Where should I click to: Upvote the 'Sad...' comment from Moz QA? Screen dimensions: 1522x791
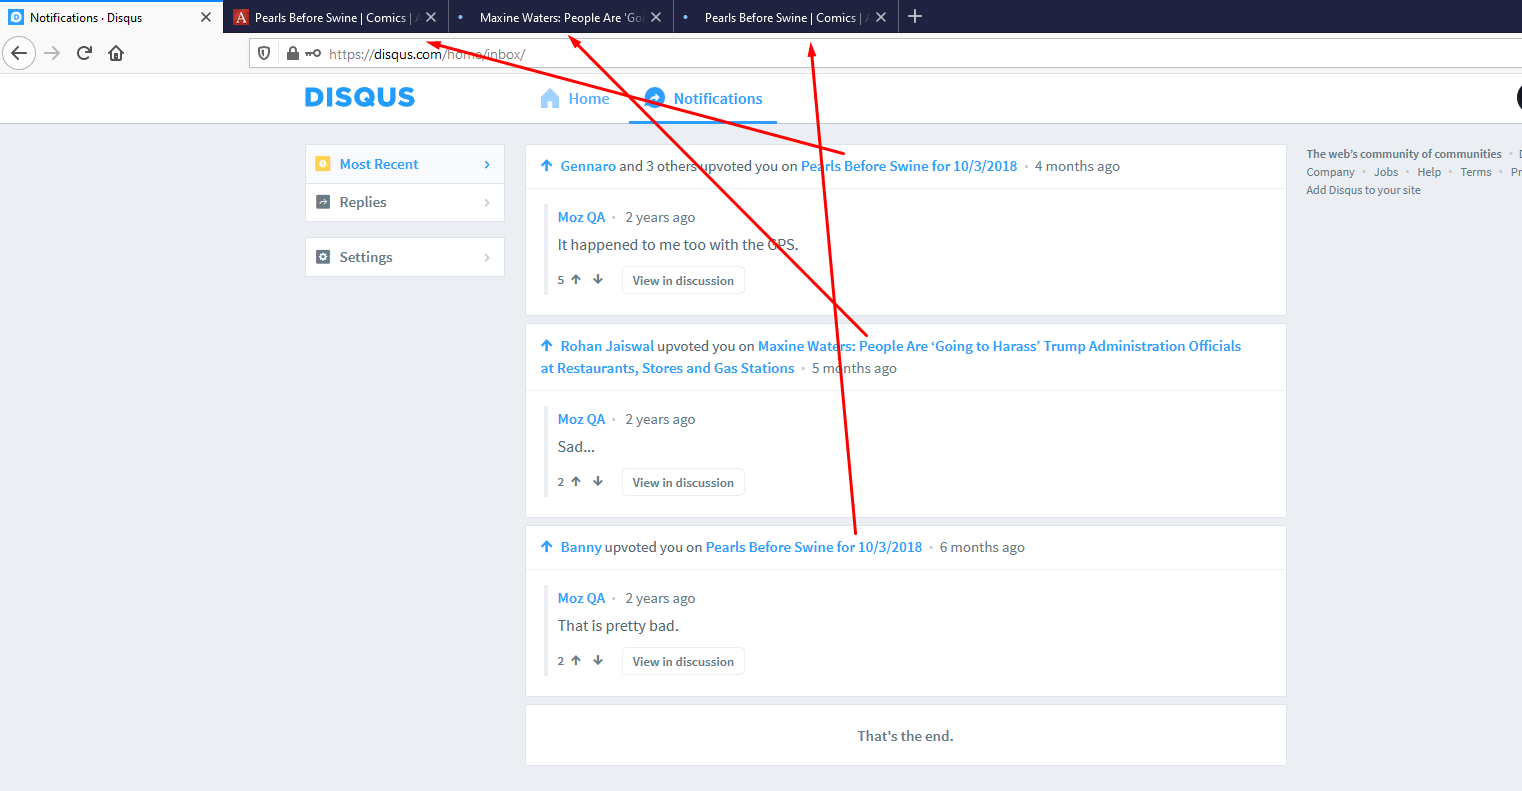[x=575, y=481]
